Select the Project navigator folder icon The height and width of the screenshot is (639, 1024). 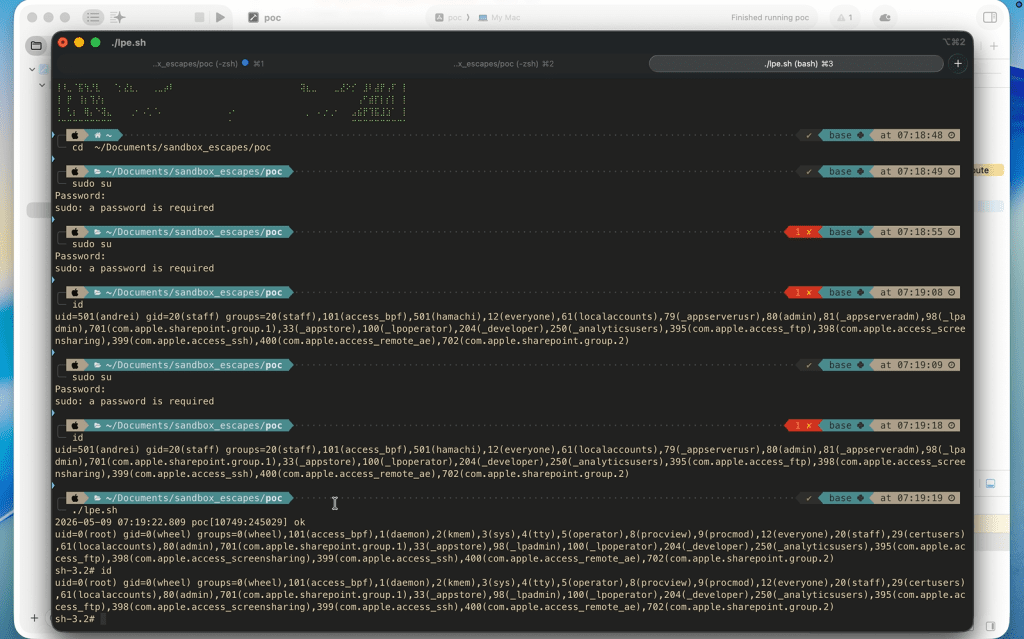(x=36, y=46)
